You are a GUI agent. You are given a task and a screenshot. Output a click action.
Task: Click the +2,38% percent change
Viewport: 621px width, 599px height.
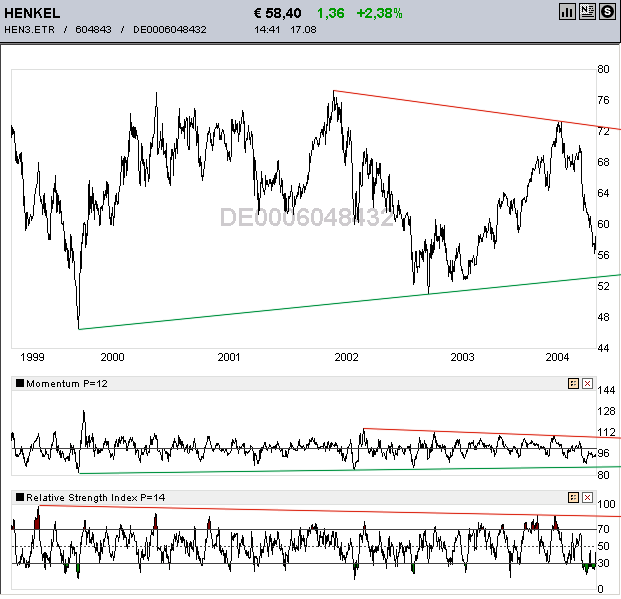click(x=379, y=13)
